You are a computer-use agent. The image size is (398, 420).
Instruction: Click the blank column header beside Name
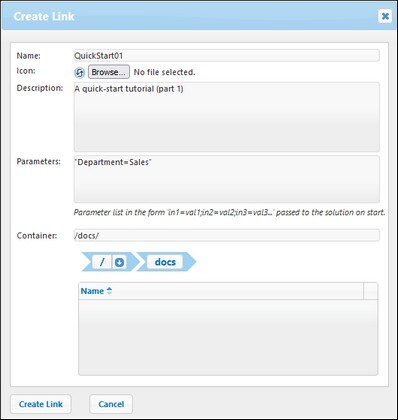pyautogui.click(x=371, y=291)
